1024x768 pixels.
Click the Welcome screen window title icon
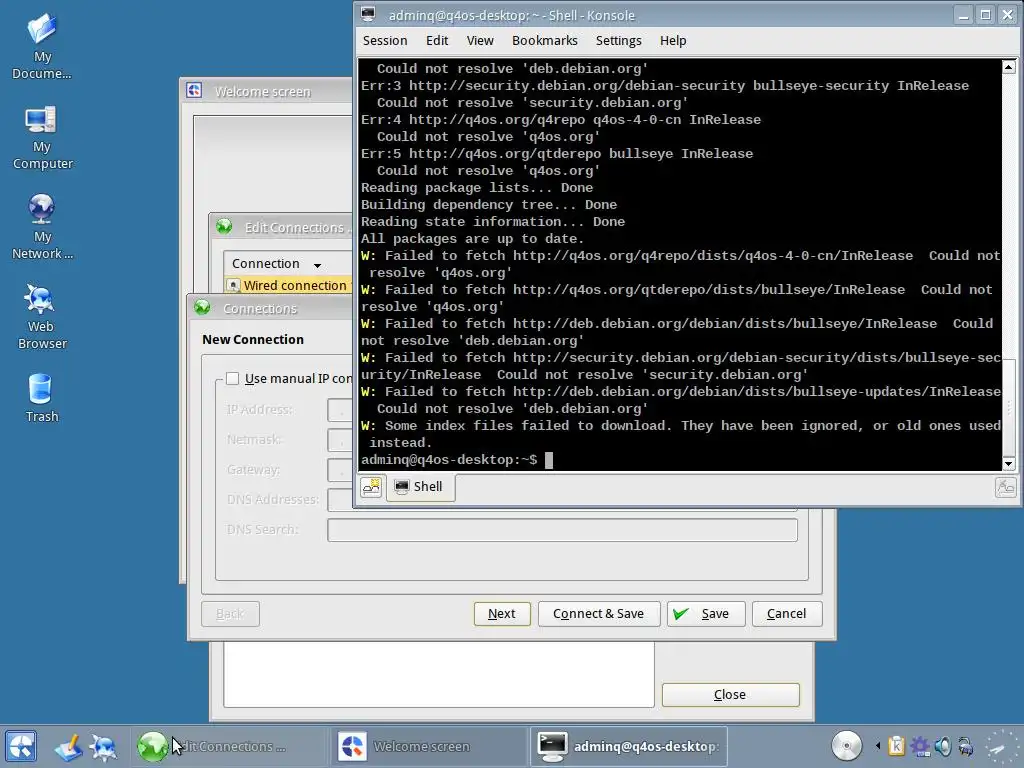coord(194,91)
